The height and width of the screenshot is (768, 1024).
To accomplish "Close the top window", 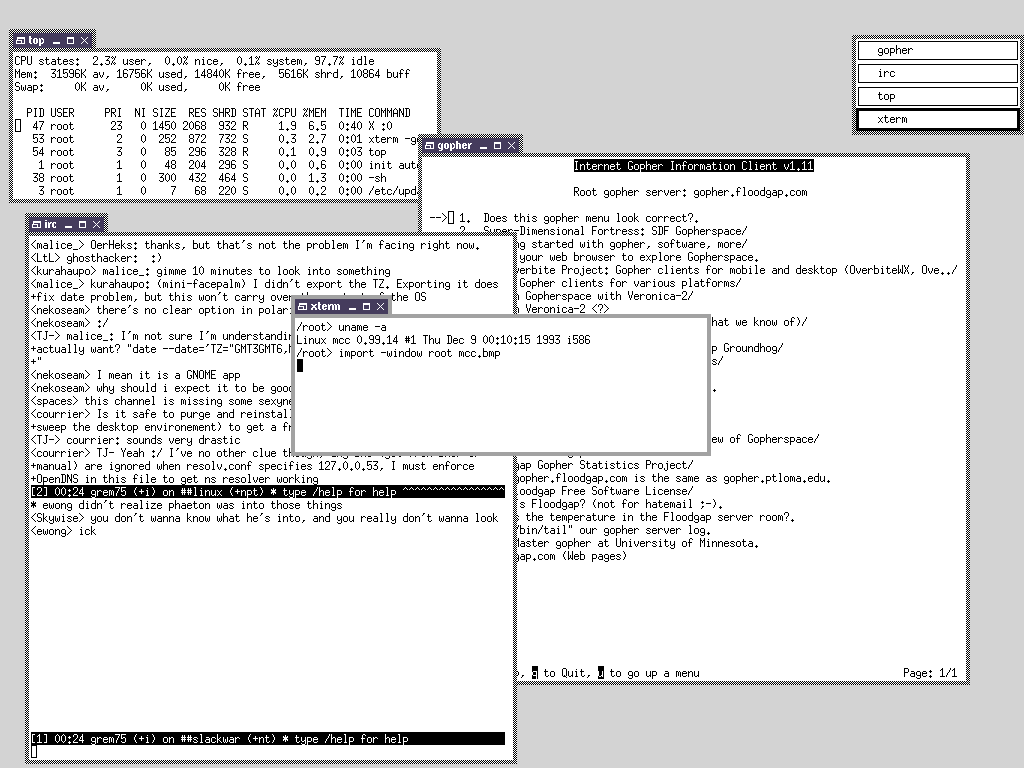I will (x=85, y=40).
